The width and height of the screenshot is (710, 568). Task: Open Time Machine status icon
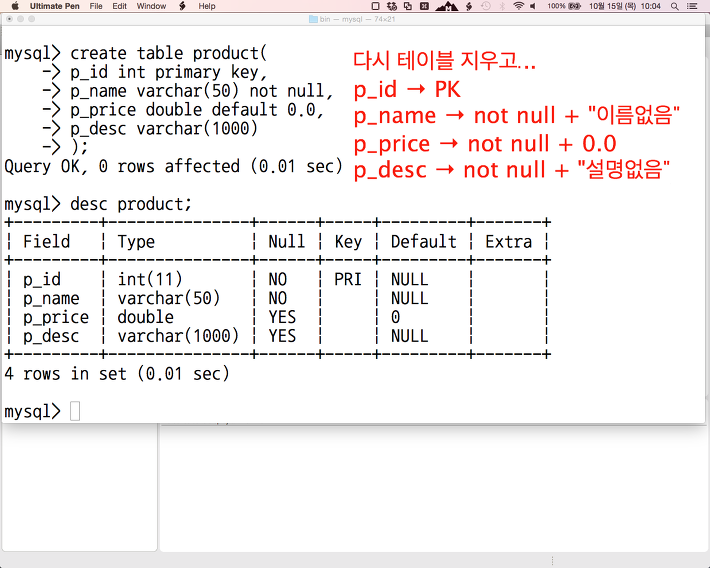(486, 6)
